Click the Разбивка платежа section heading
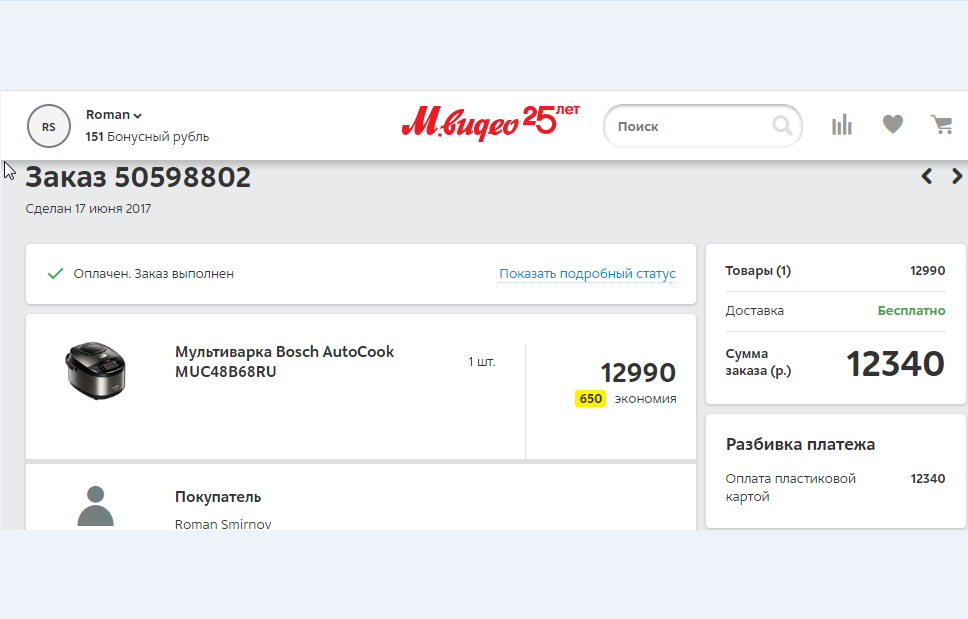Screen dimensions: 968x619 800,444
